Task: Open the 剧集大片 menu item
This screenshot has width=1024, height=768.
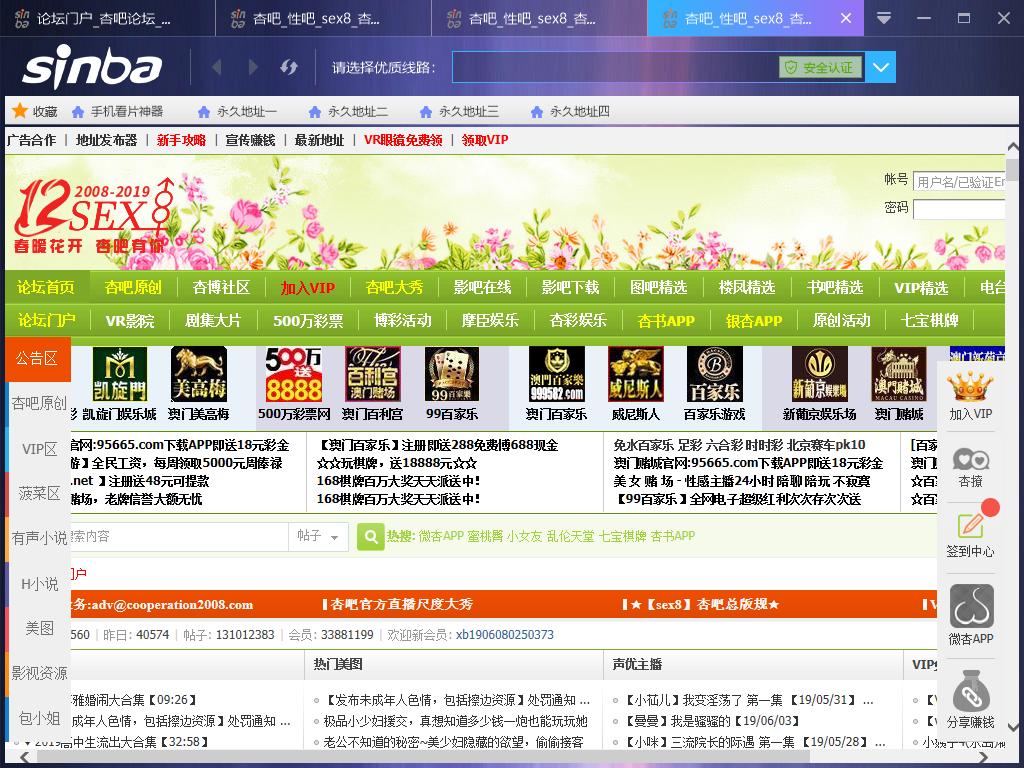Action: pos(213,321)
